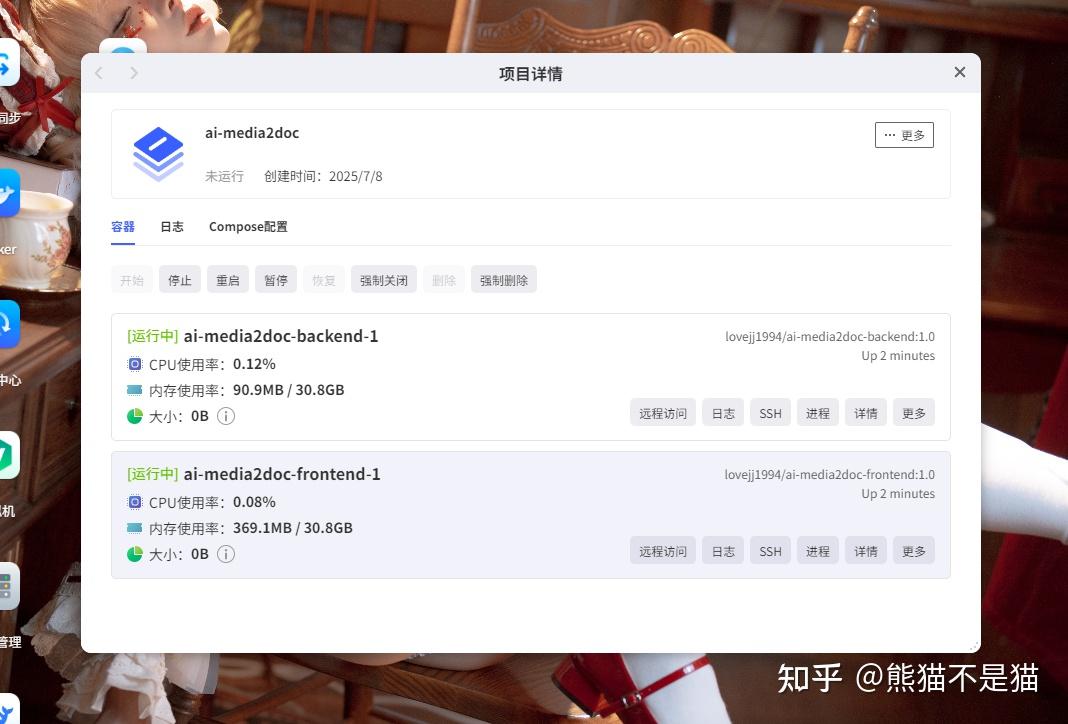This screenshot has width=1068, height=724.
Task: Click info icon beside backend container size
Action: click(226, 415)
